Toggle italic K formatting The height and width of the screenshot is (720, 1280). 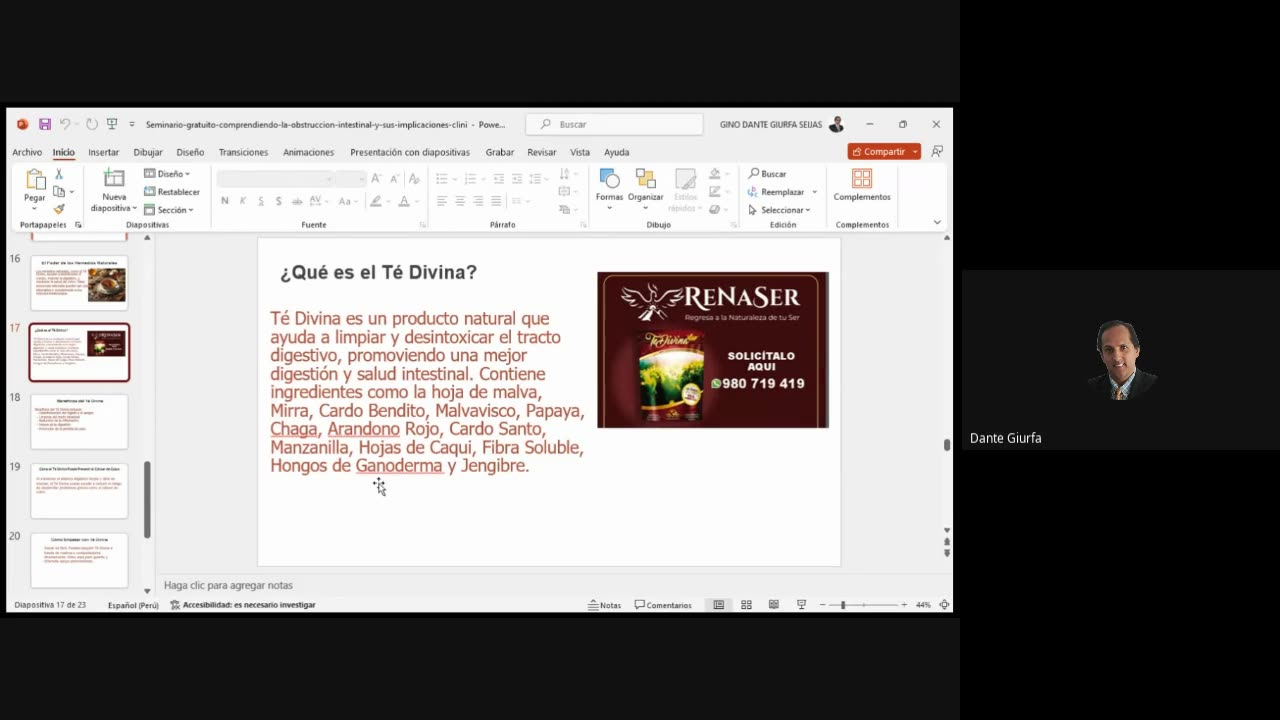tap(243, 201)
